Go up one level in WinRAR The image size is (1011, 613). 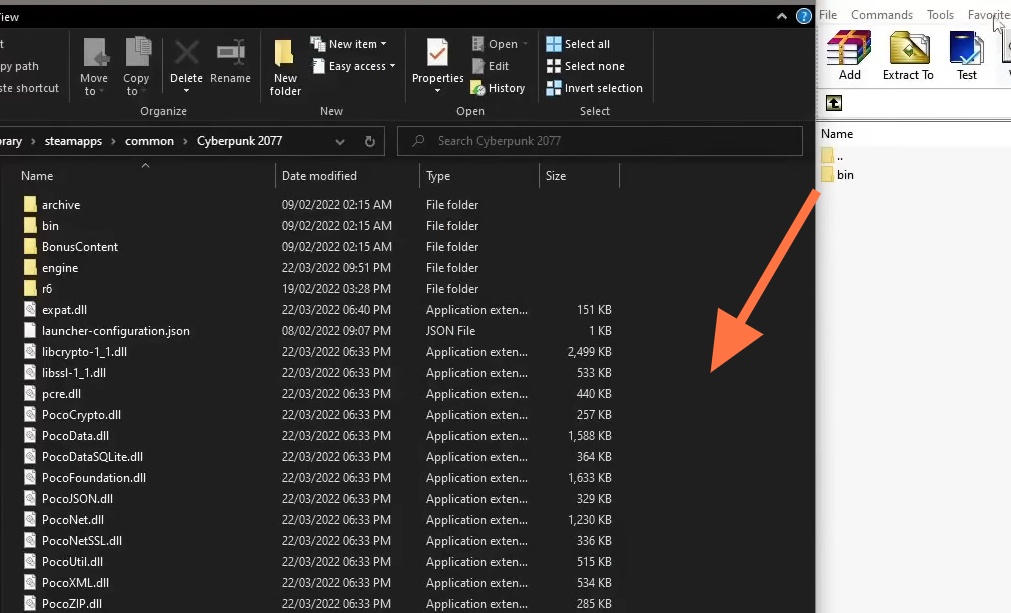tap(834, 103)
